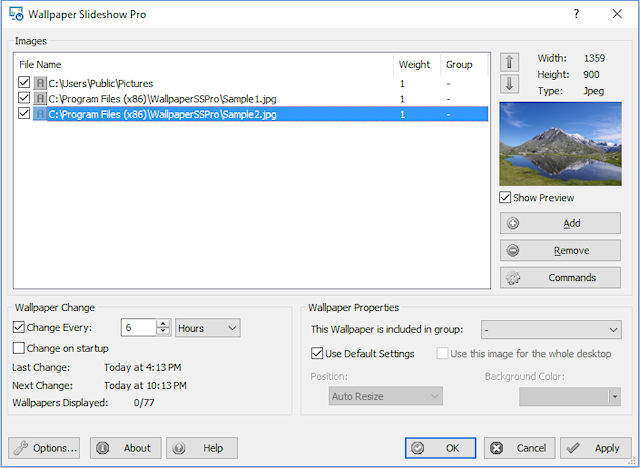
Task: Sort by the Group column header
Action: click(464, 64)
